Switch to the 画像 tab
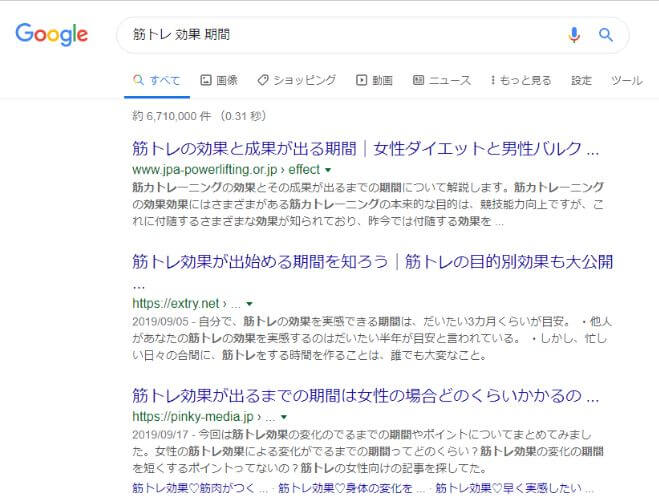The width and height of the screenshot is (659, 500). point(219,80)
